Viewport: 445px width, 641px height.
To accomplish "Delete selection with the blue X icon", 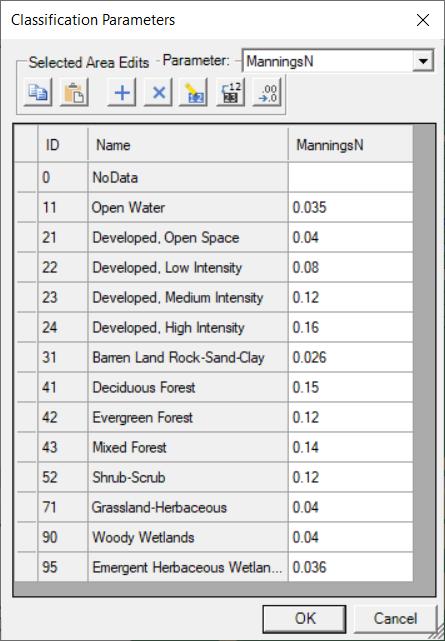I will [158, 92].
